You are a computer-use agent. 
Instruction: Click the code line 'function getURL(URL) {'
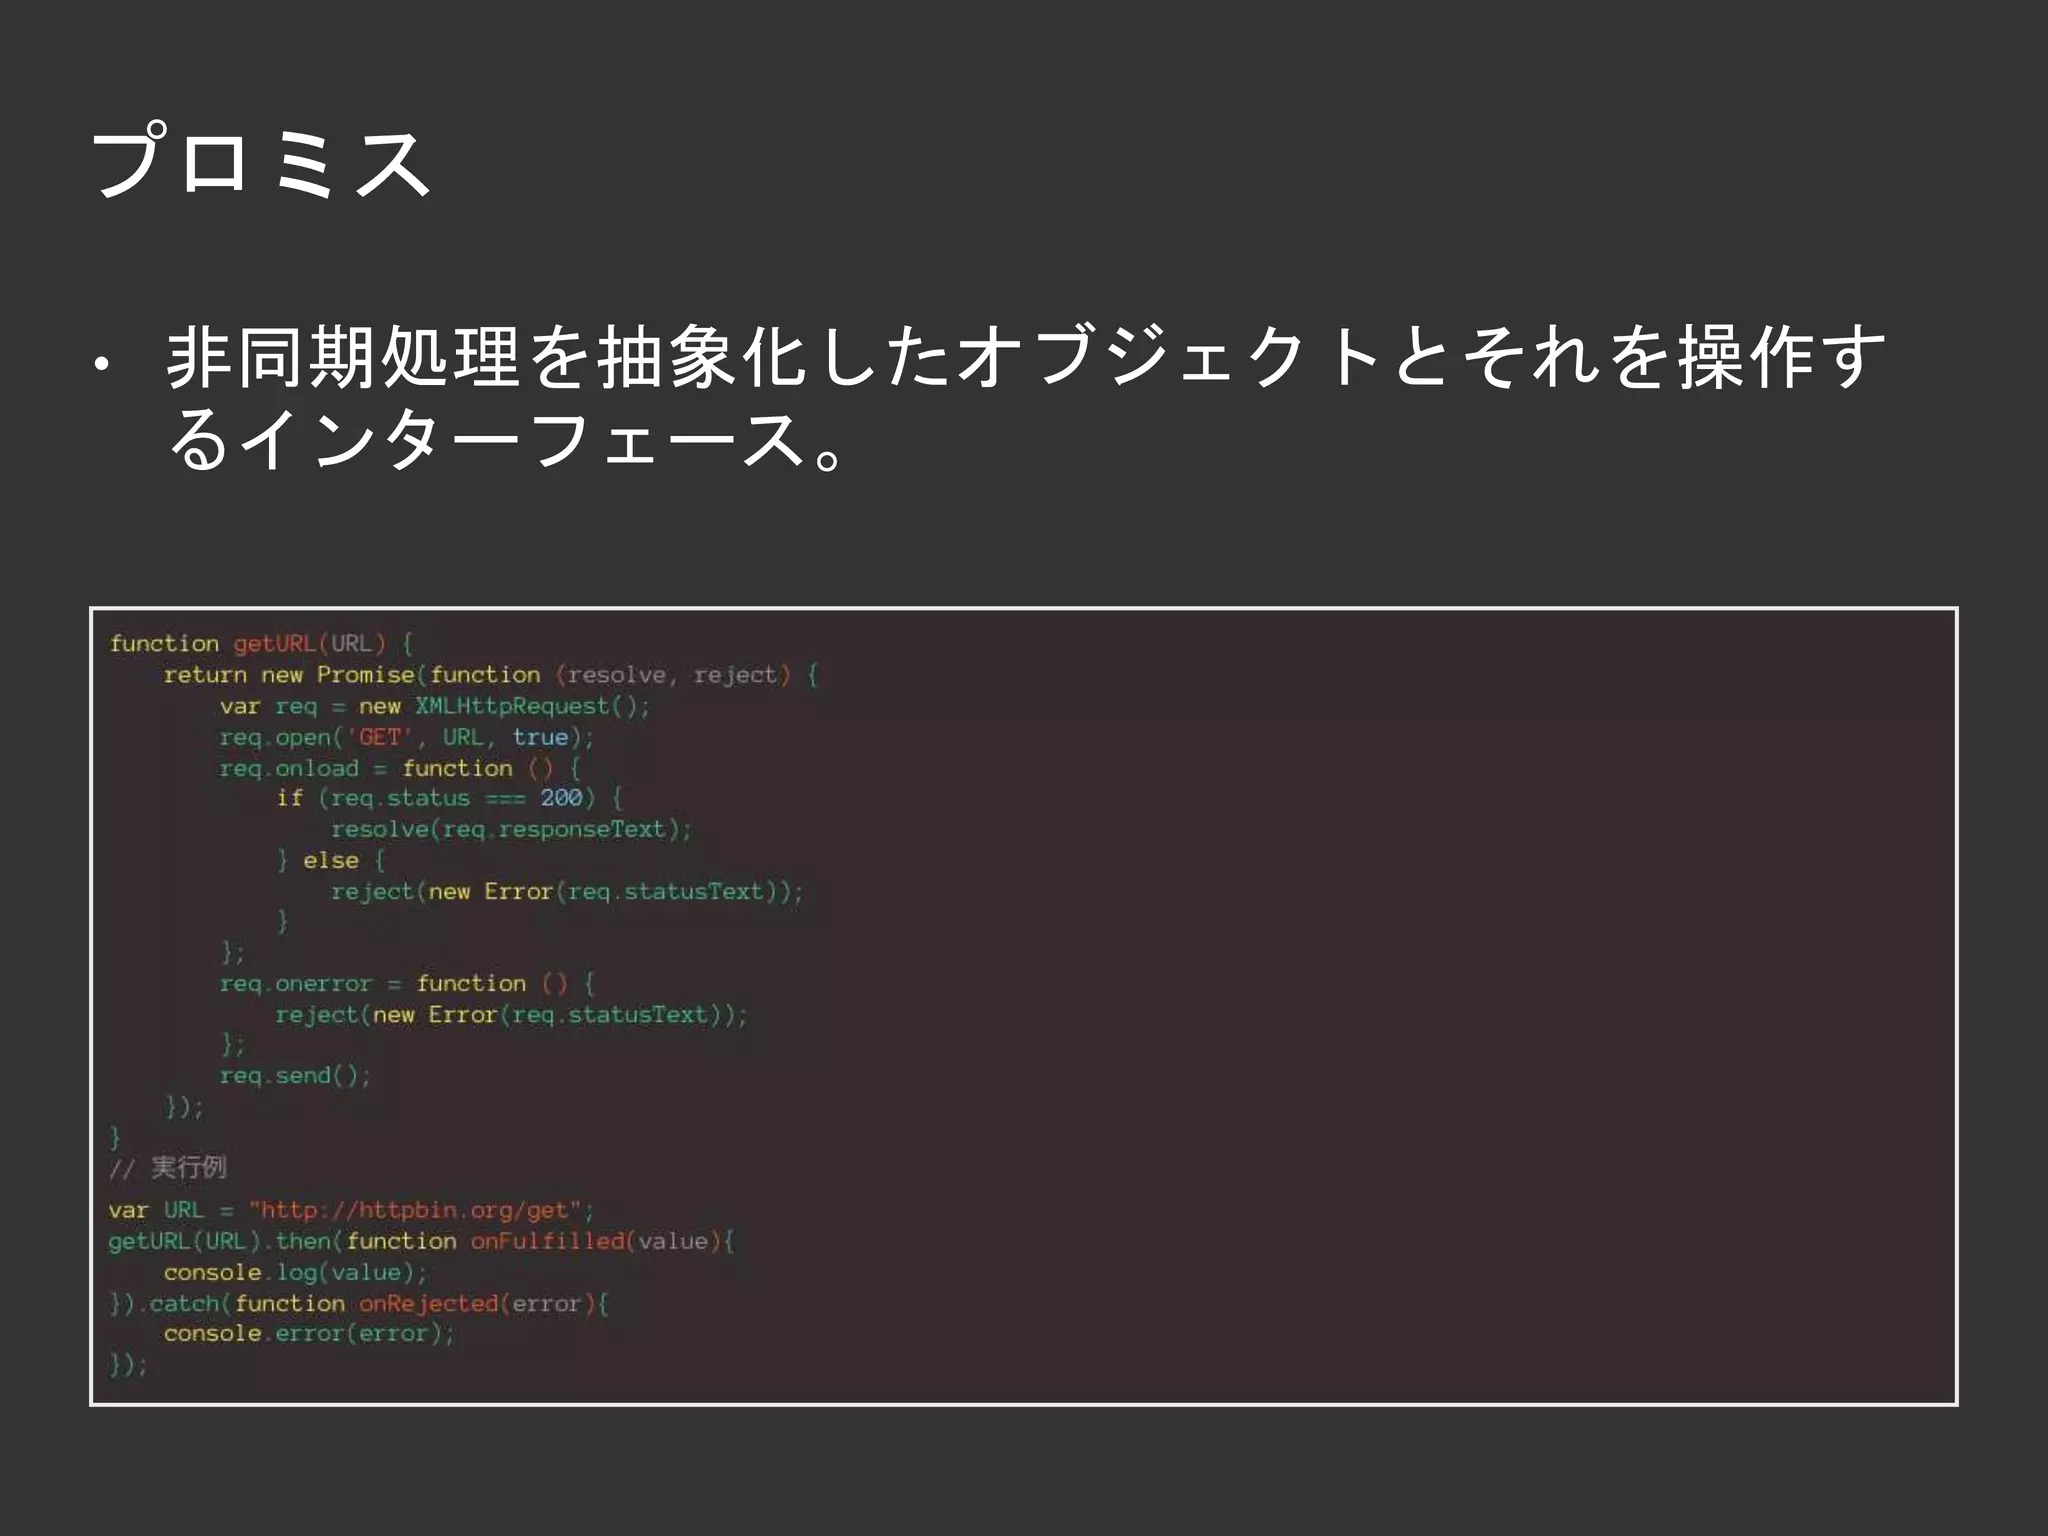(x=261, y=643)
